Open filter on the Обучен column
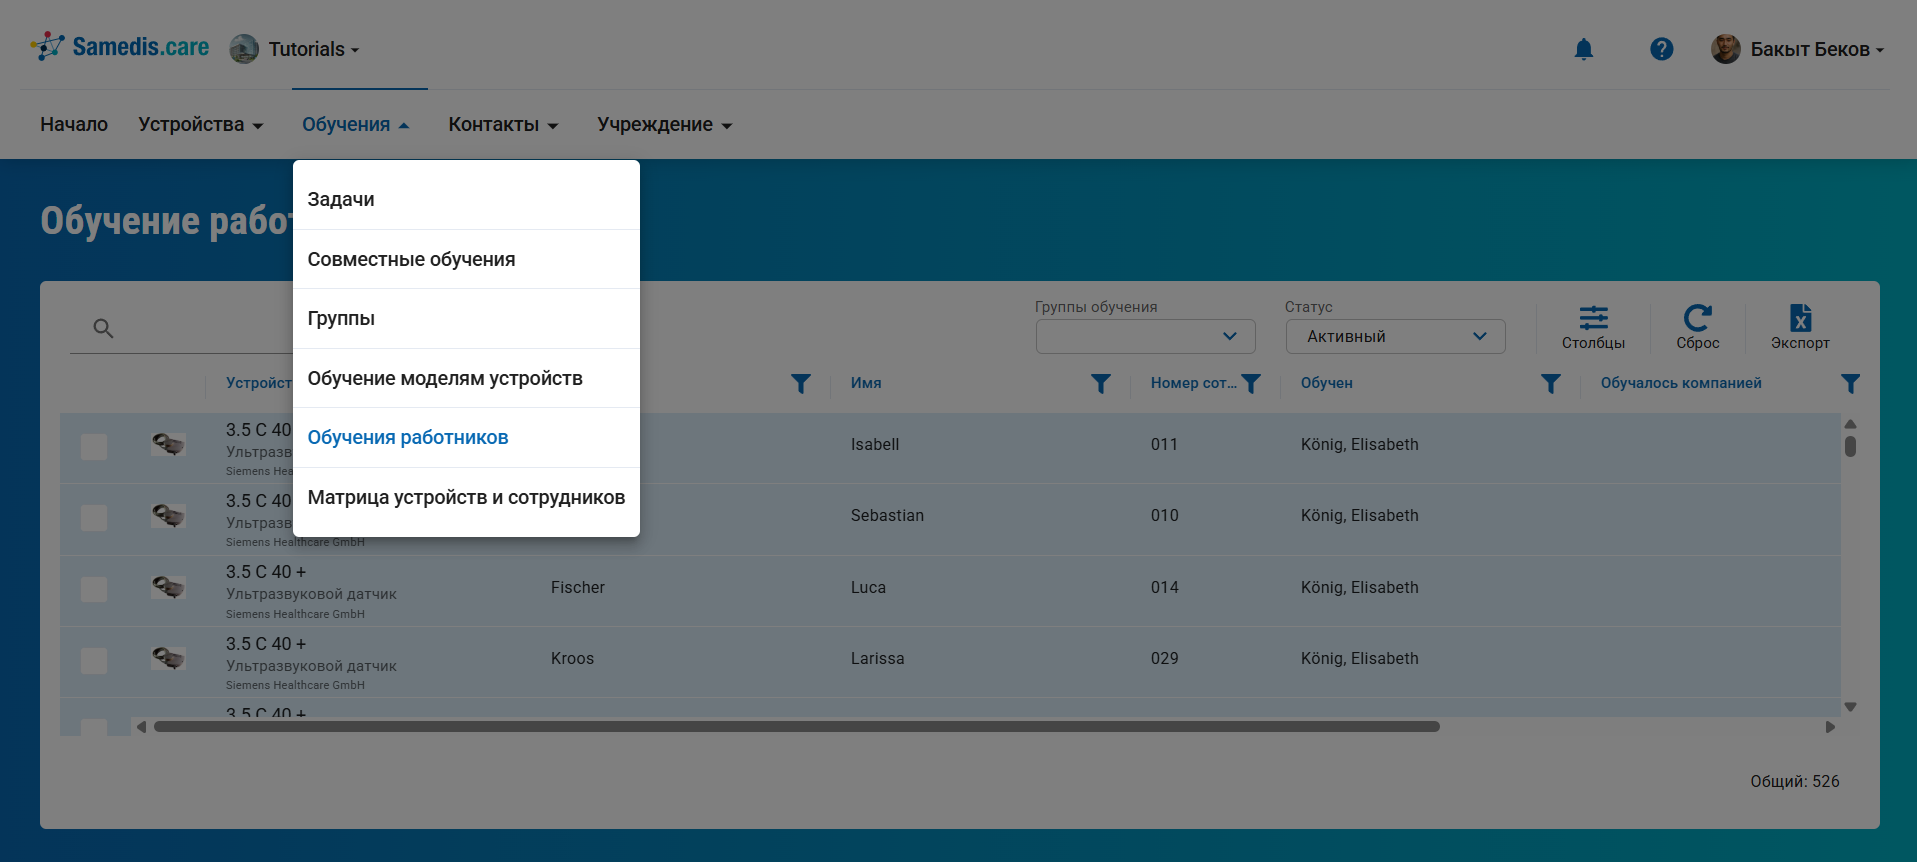The width and height of the screenshot is (1917, 862). pos(1550,384)
